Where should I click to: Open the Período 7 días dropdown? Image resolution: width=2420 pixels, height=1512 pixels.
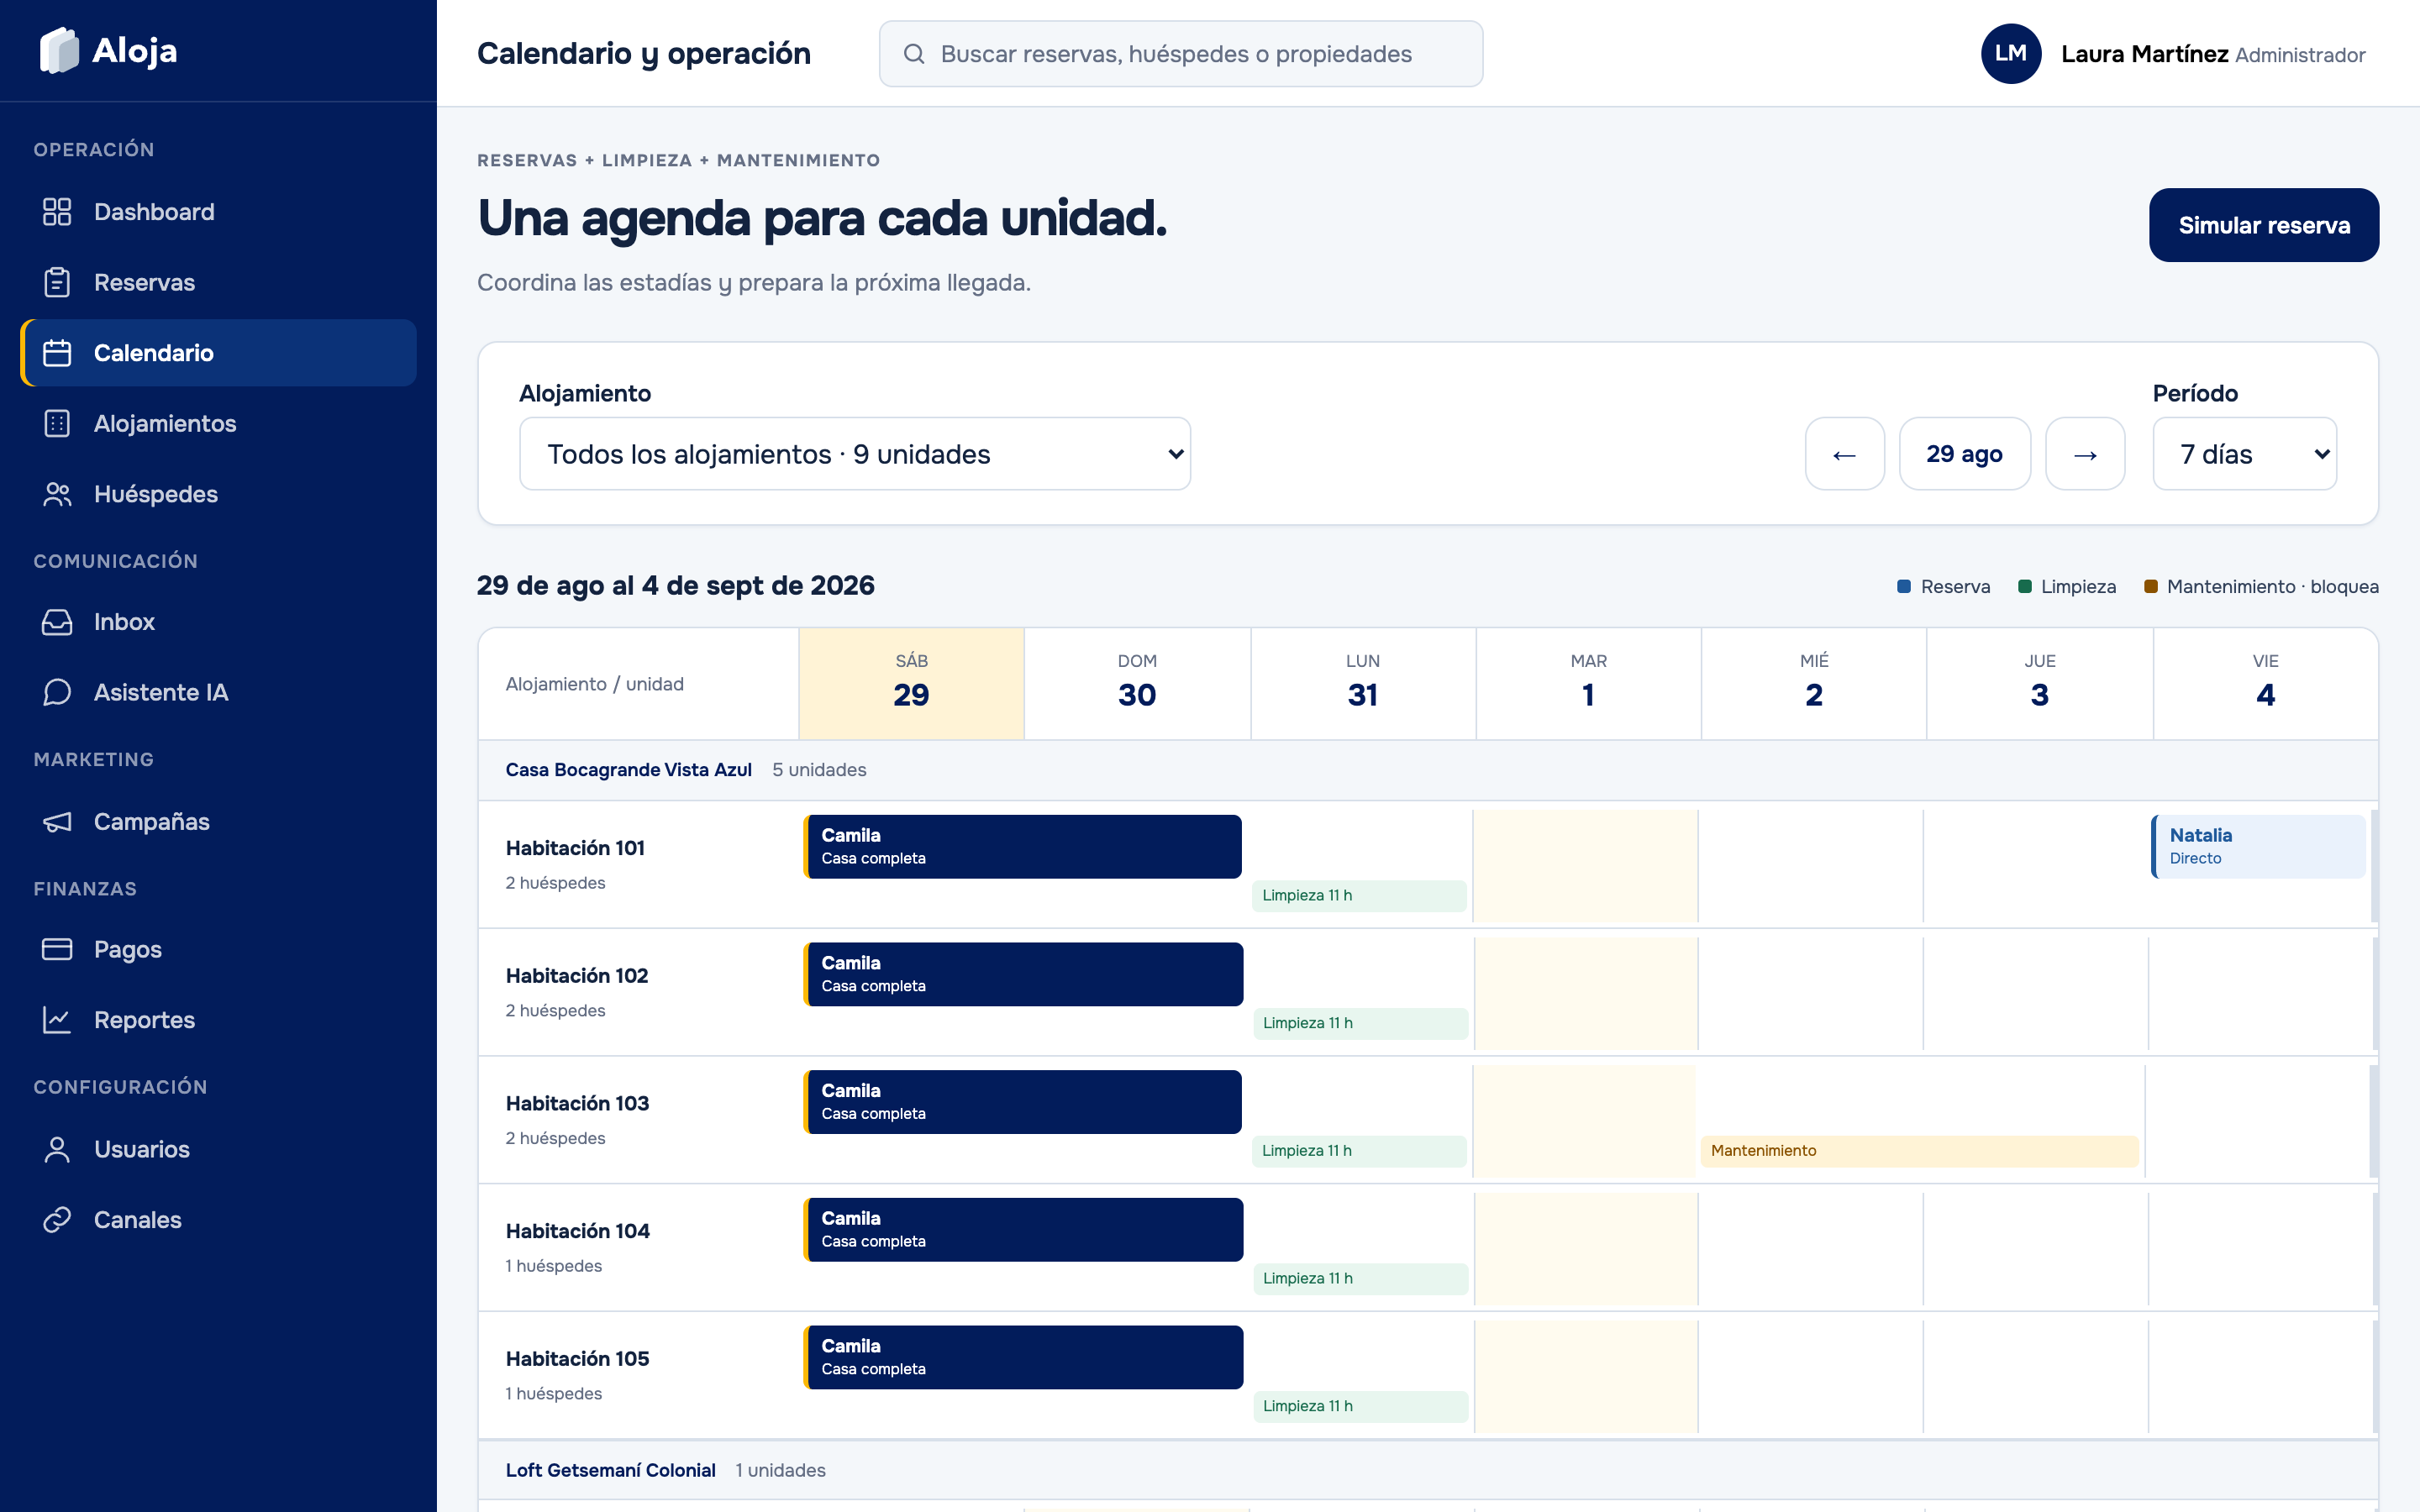pos(2244,454)
